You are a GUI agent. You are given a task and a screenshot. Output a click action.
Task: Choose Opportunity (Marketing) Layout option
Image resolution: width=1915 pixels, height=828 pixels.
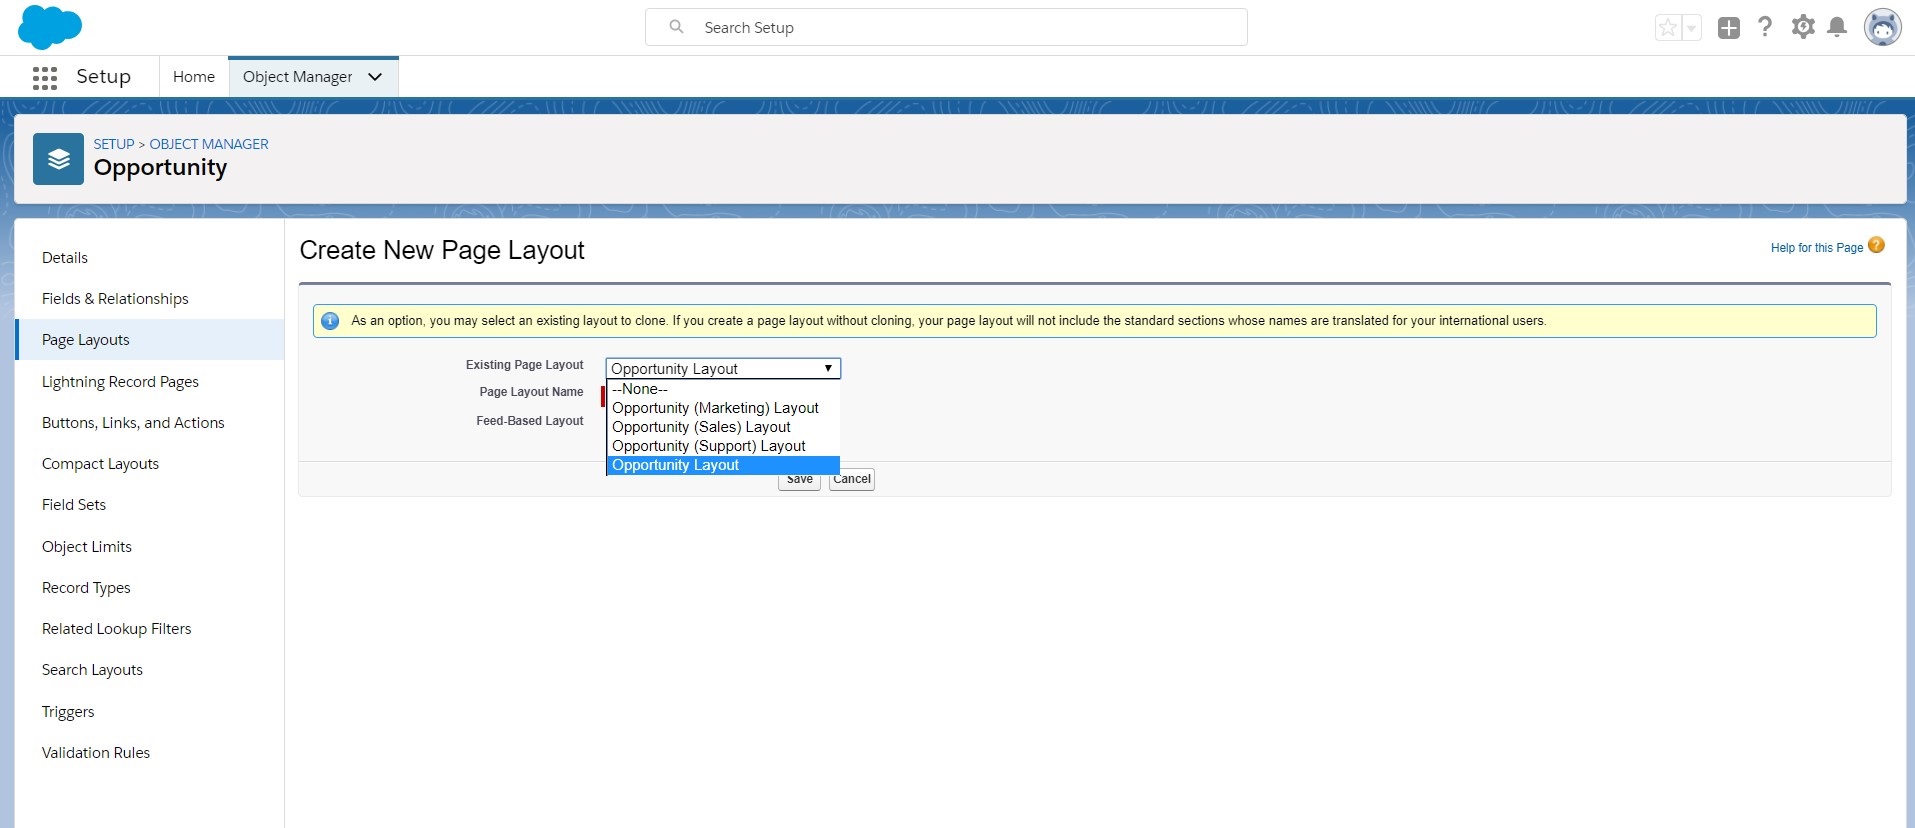pos(723,408)
